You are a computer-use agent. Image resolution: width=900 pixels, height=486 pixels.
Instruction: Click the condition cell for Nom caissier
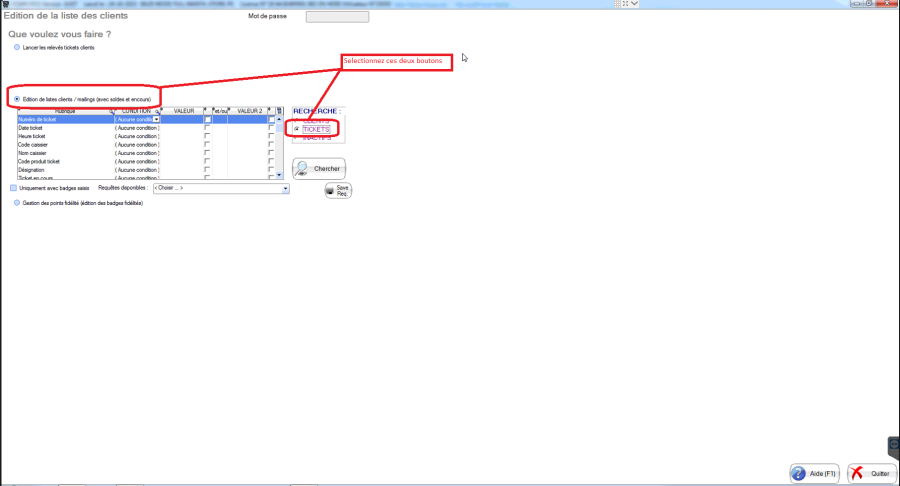(137, 153)
